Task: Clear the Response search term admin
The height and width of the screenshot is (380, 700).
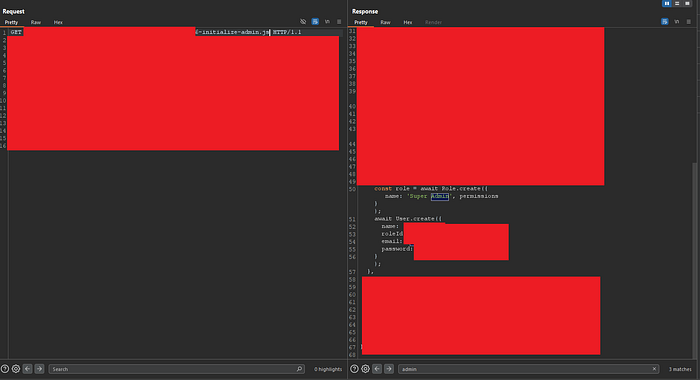Action: (x=654, y=369)
